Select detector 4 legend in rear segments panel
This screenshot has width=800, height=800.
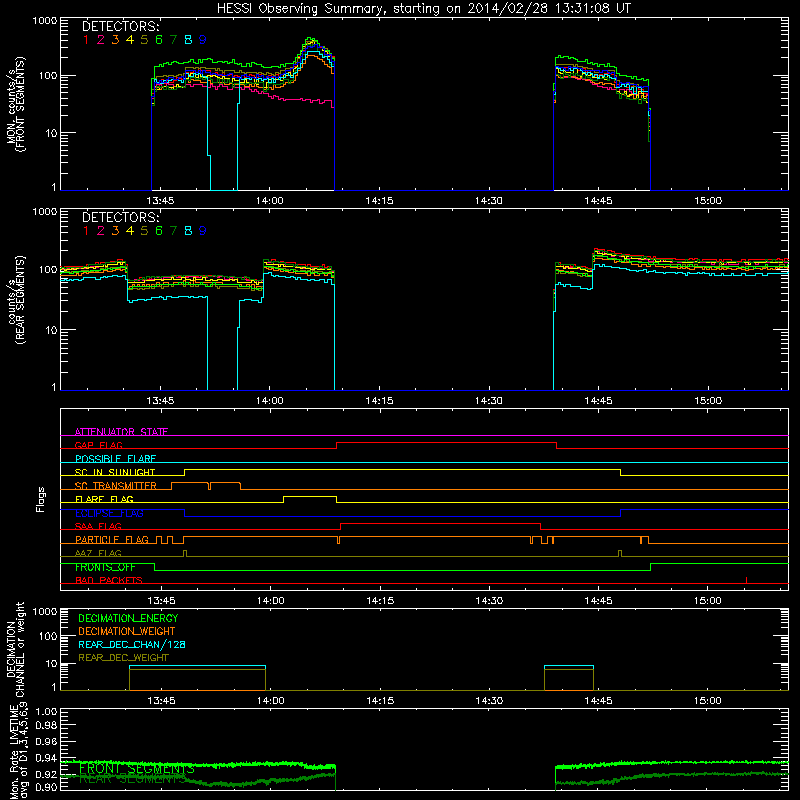click(x=130, y=231)
